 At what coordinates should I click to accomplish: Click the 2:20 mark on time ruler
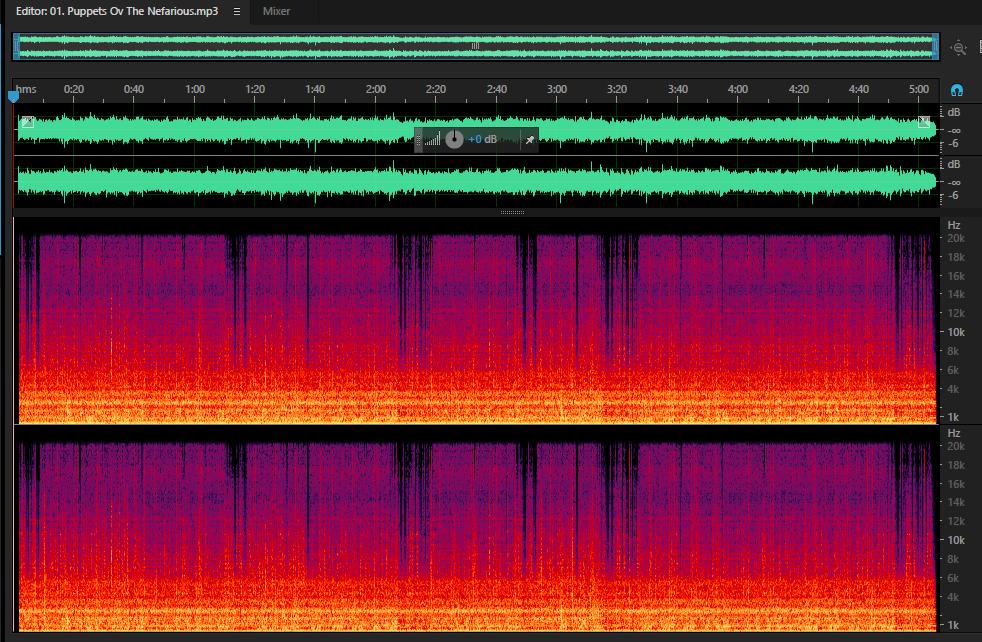pos(436,90)
